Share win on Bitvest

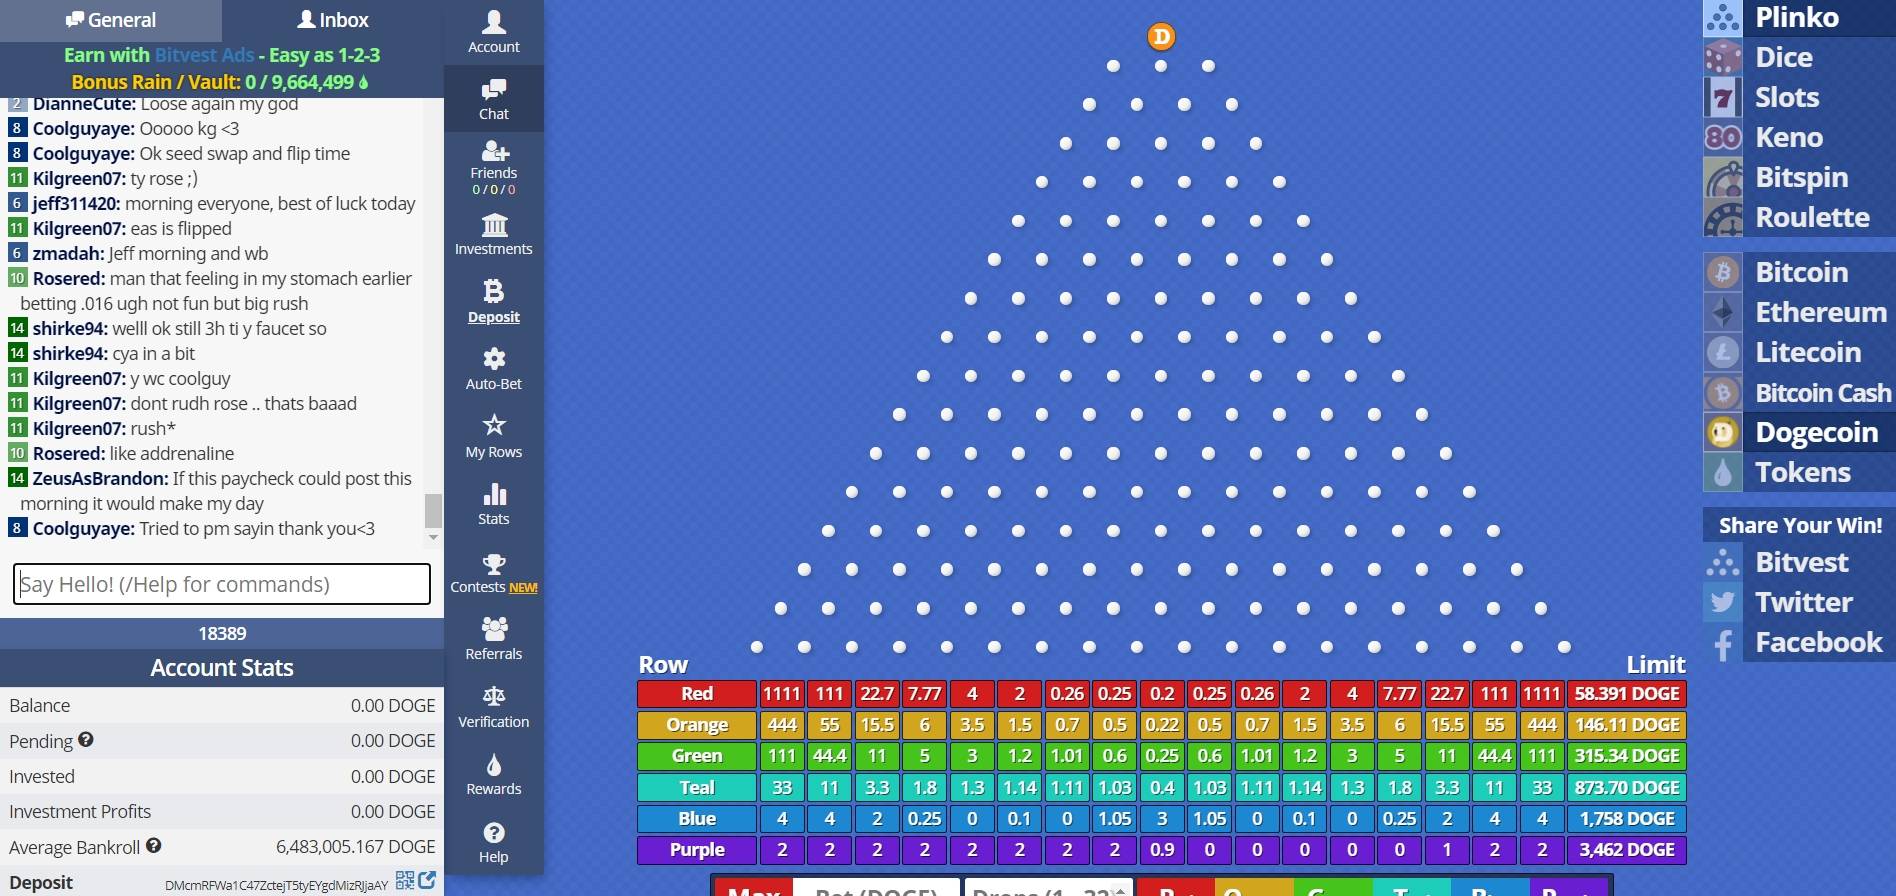coord(1801,562)
